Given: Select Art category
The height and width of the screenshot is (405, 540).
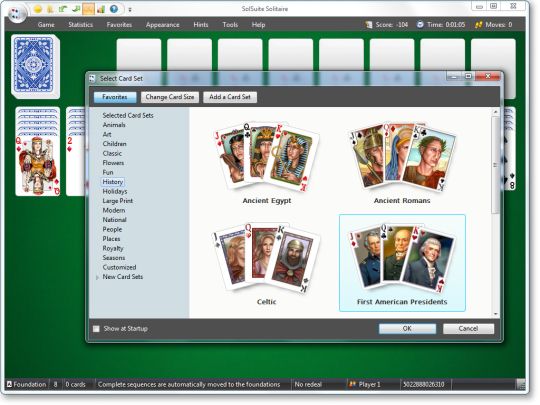Looking at the screenshot, I should (x=107, y=134).
